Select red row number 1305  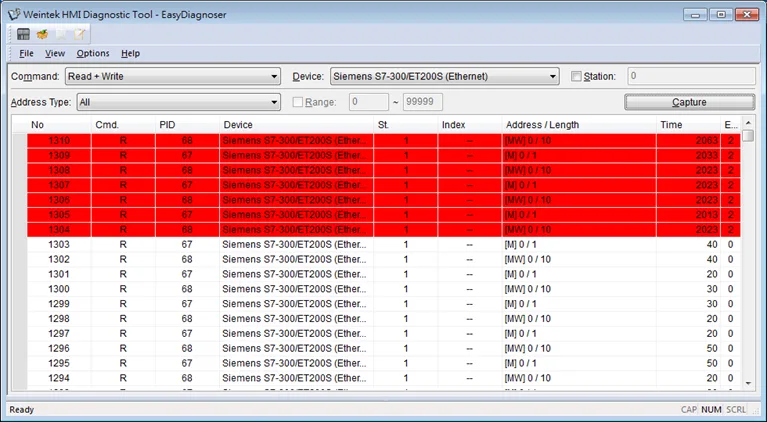click(384, 215)
